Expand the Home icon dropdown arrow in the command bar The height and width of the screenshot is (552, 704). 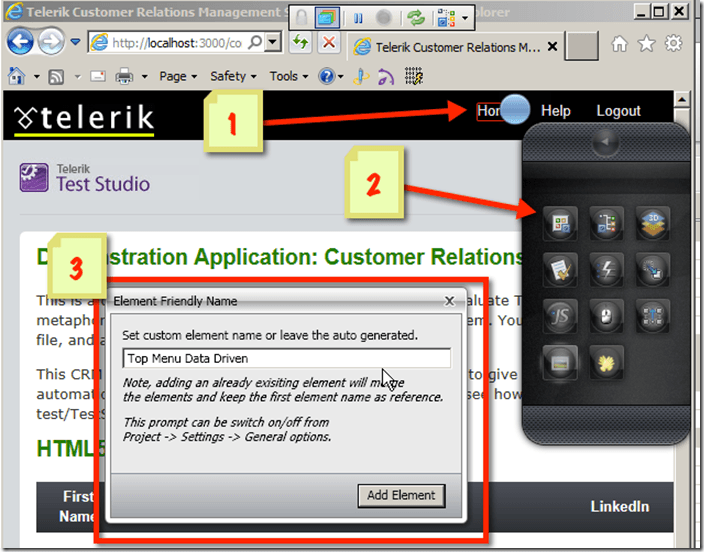click(36, 77)
